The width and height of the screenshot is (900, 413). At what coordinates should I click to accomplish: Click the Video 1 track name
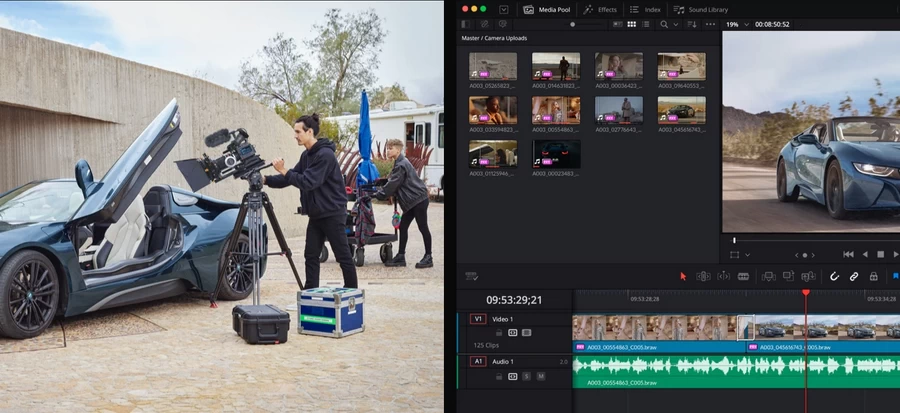pyautogui.click(x=503, y=319)
